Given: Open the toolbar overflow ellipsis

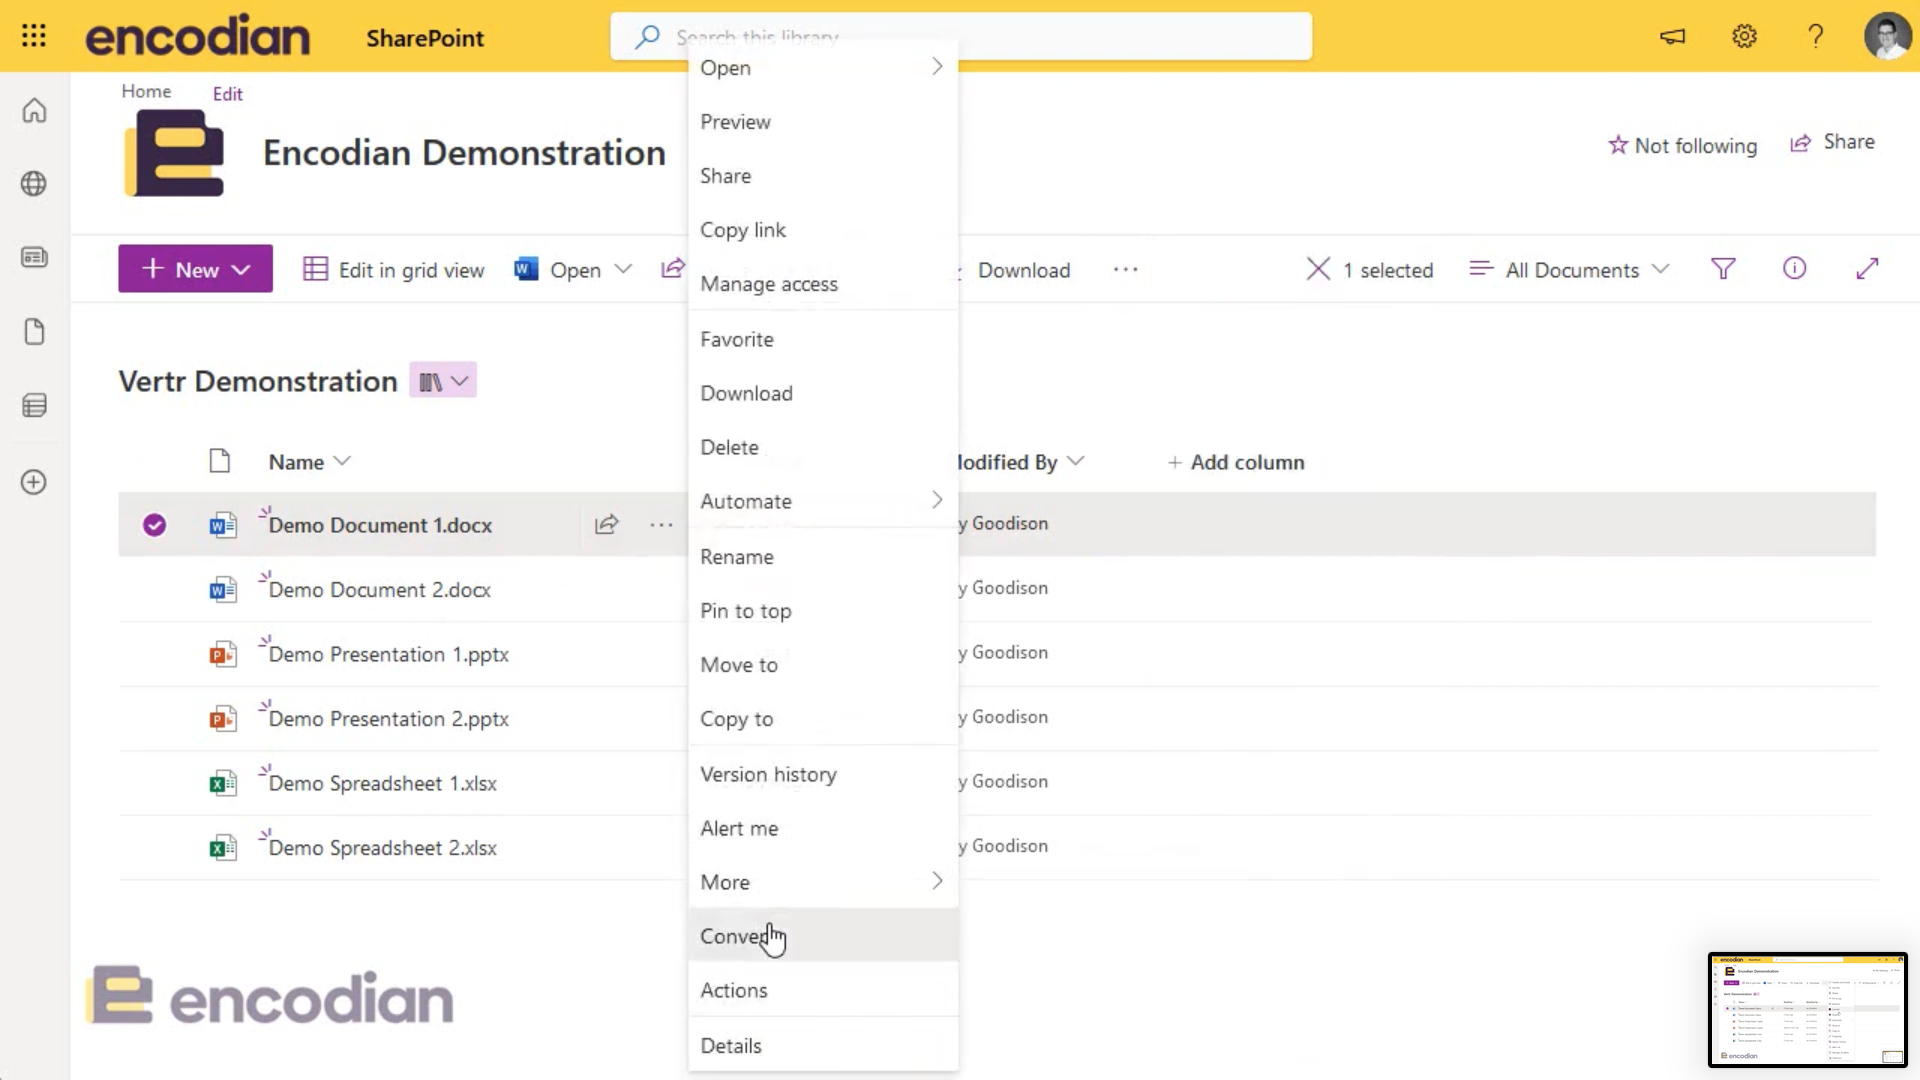Looking at the screenshot, I should click(x=1125, y=270).
